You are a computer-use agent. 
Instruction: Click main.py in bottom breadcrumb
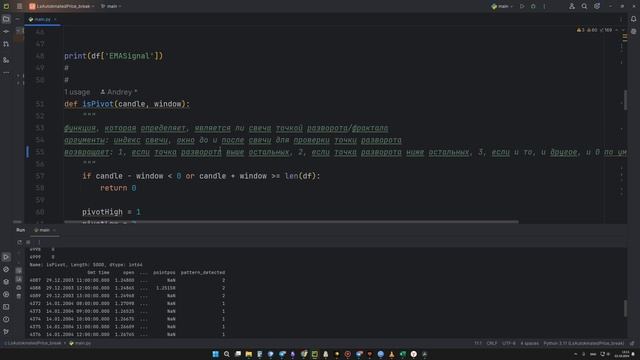pos(80,343)
